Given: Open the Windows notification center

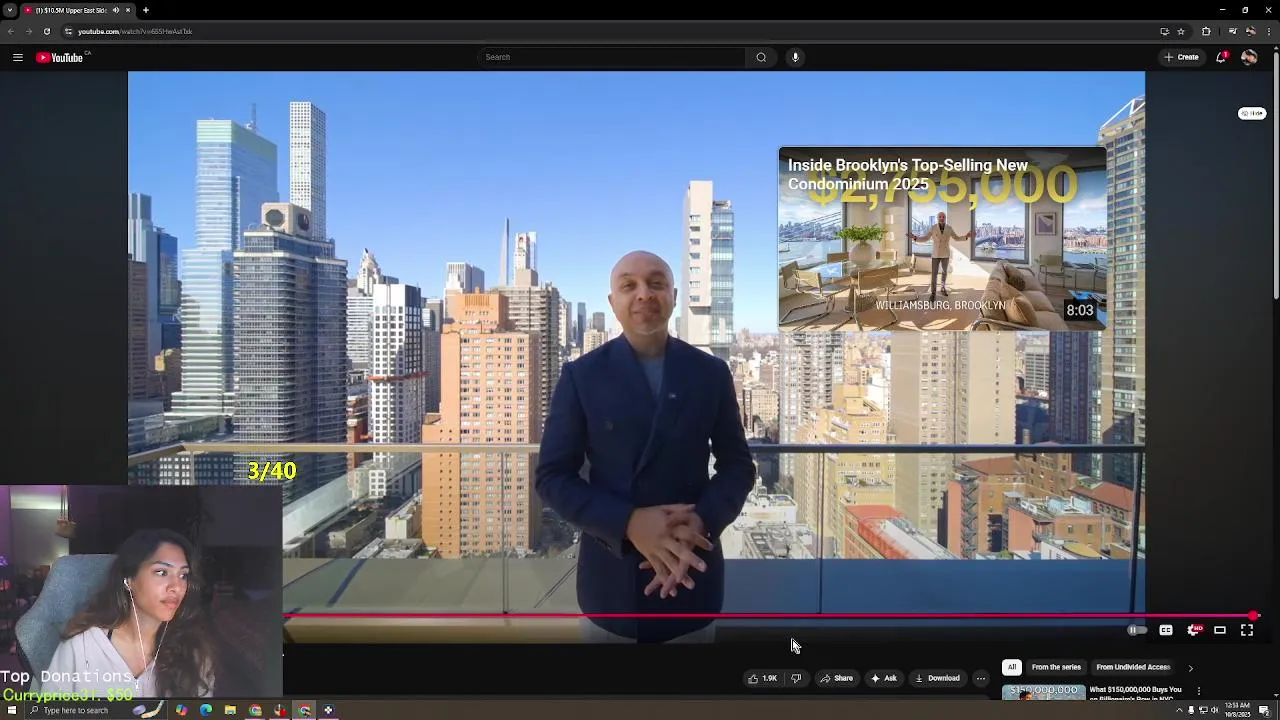Looking at the screenshot, I should pos(1264,710).
